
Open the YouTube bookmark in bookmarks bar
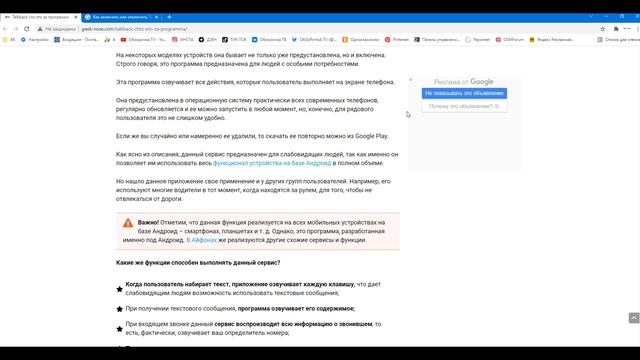tap(143, 40)
